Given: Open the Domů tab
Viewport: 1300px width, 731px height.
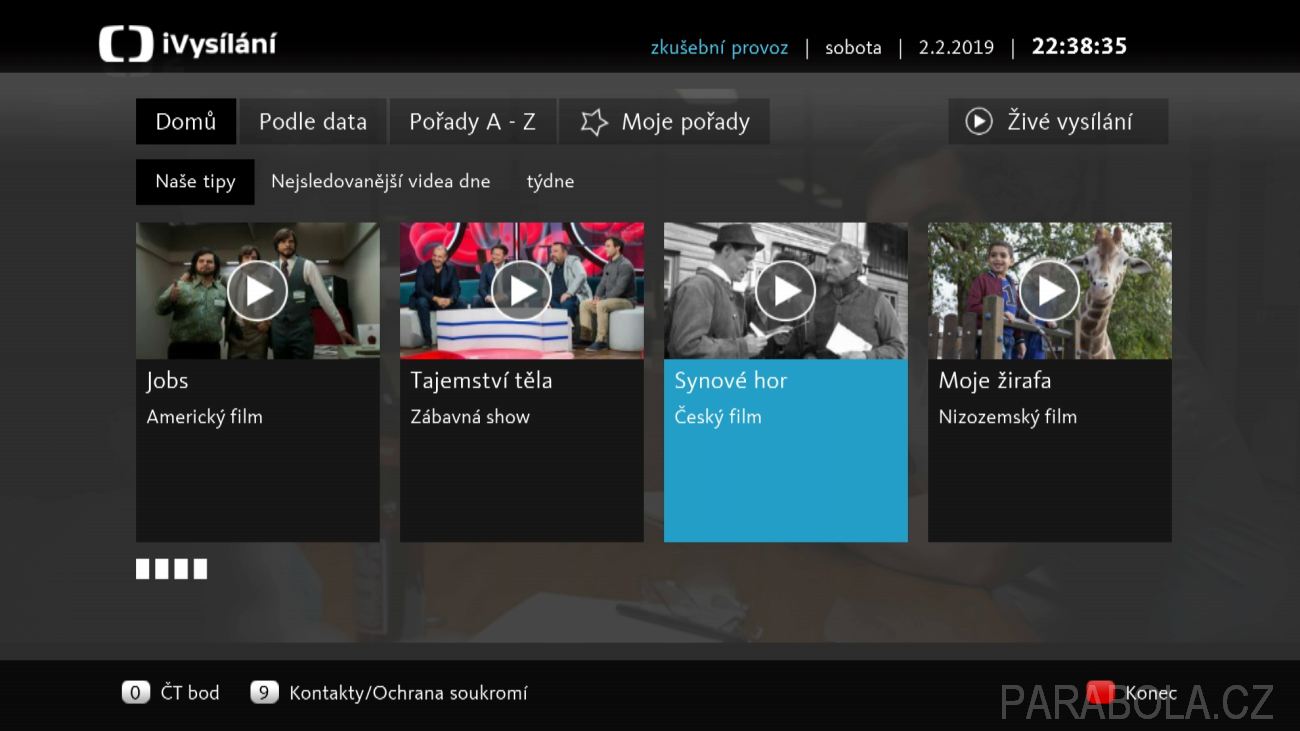Looking at the screenshot, I should coord(186,122).
